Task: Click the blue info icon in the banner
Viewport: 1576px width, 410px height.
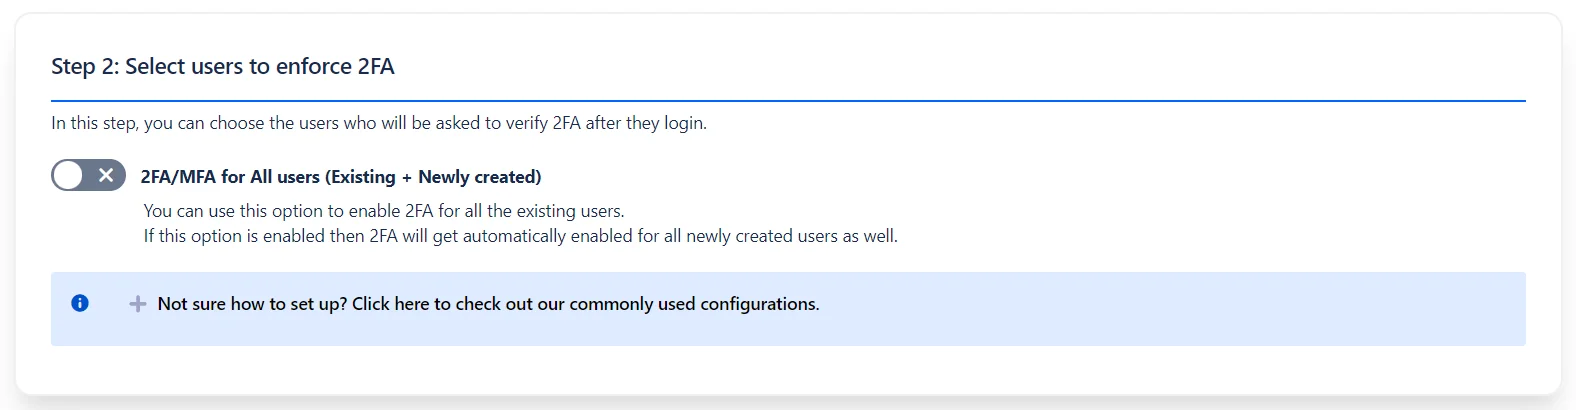Action: coord(80,303)
